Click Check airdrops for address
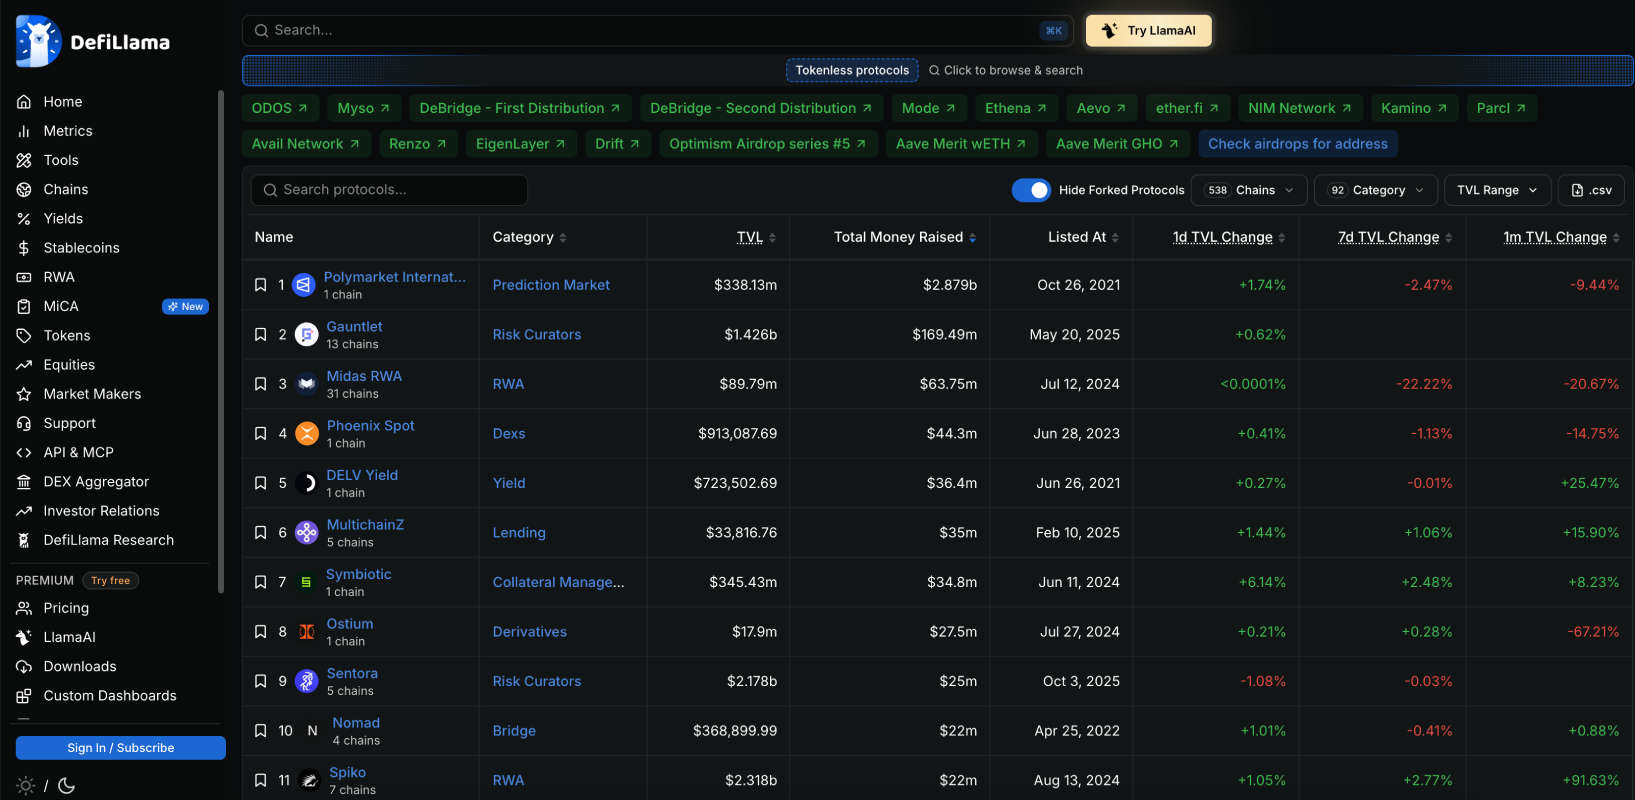The image size is (1635, 800). coord(1298,144)
